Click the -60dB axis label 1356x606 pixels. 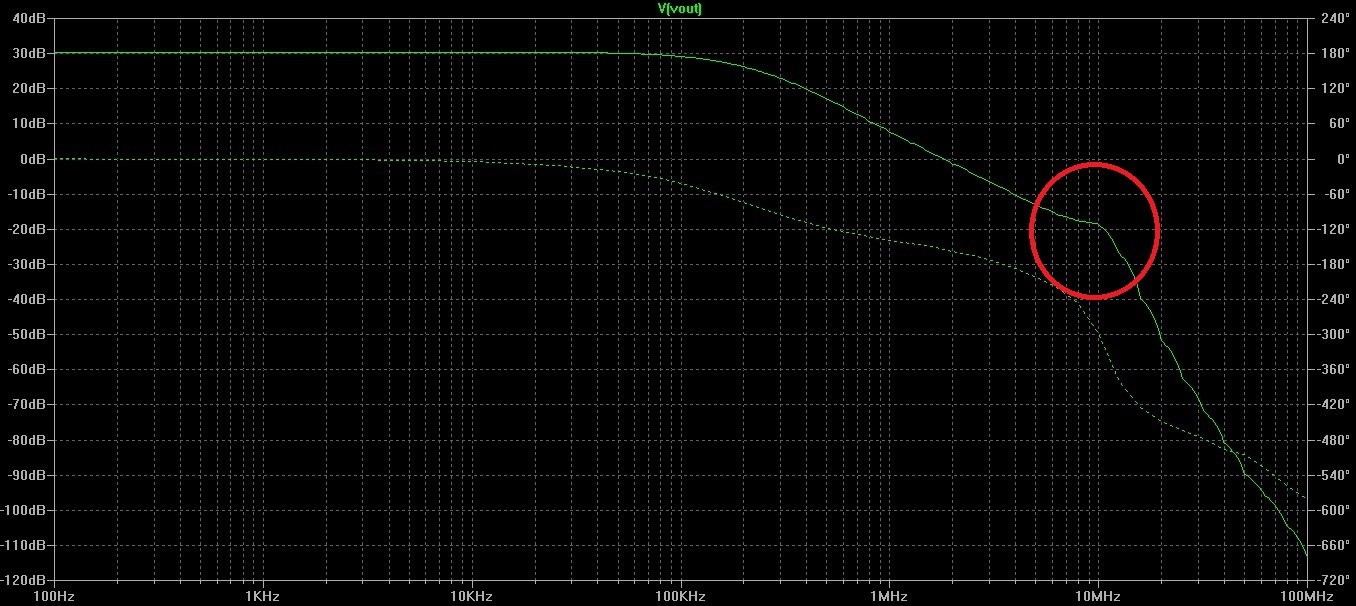coord(28,369)
